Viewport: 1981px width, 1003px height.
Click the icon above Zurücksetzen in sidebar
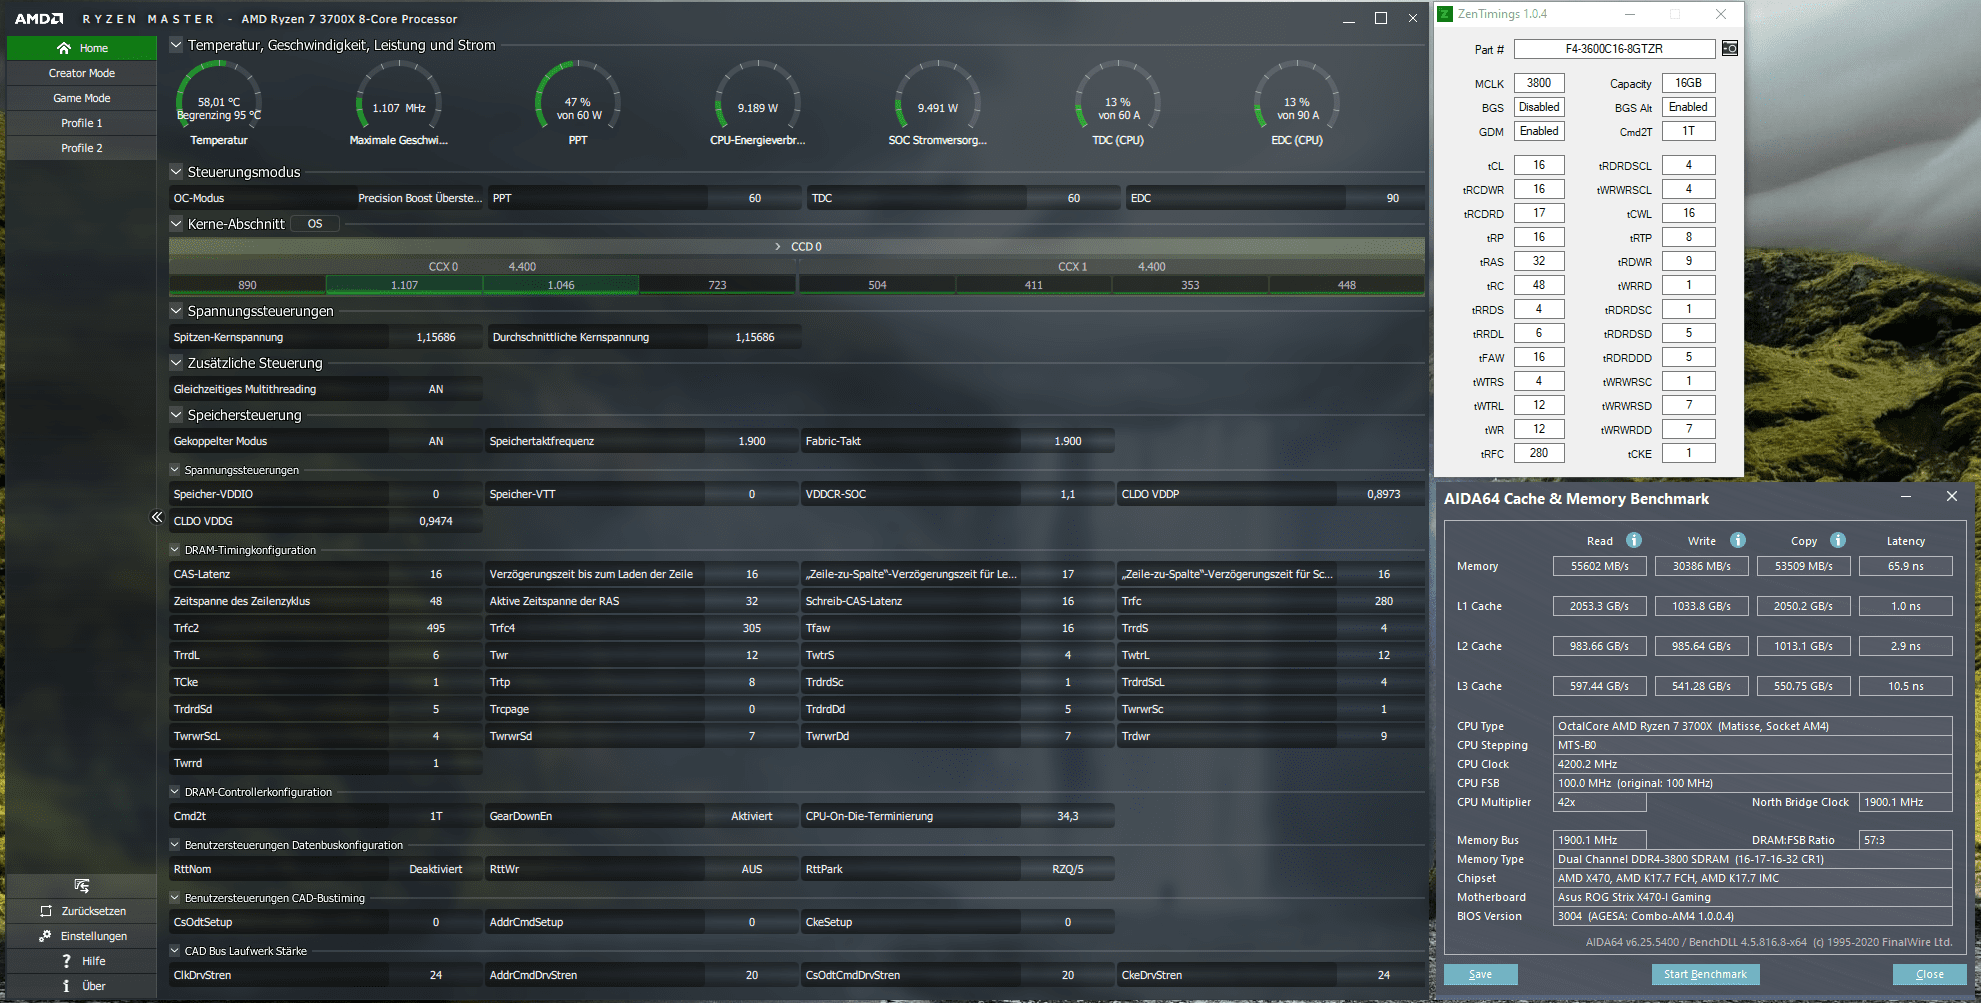[x=82, y=886]
